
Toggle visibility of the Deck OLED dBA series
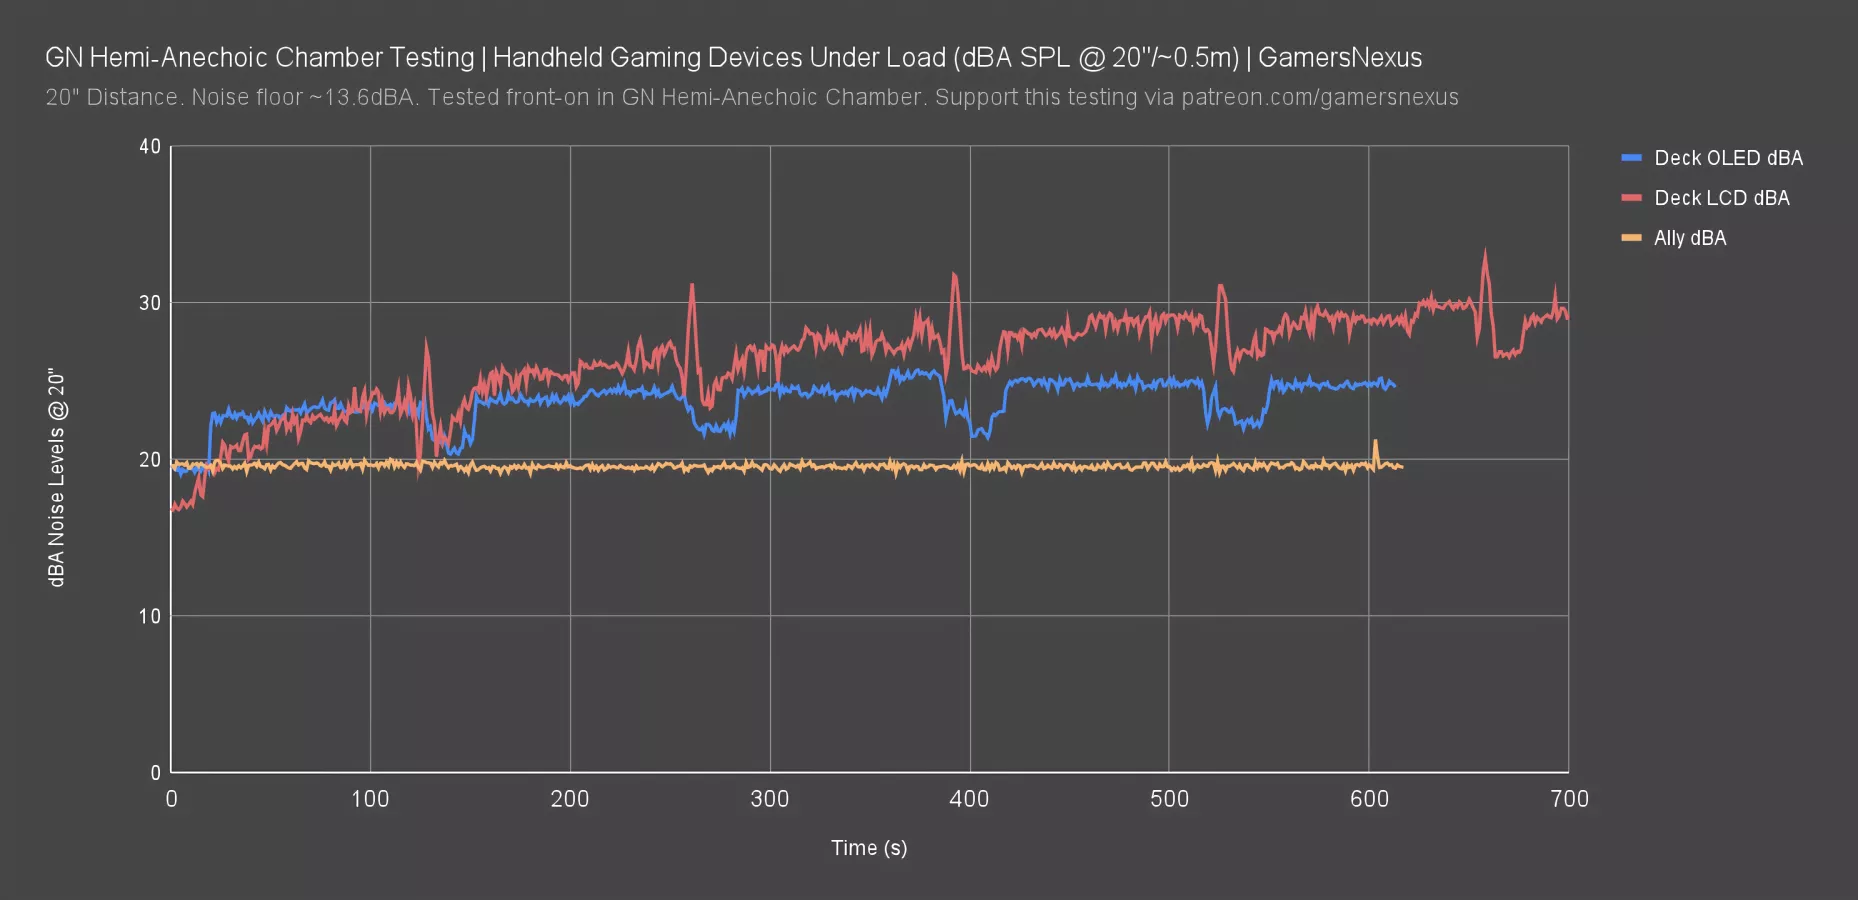(x=1728, y=158)
